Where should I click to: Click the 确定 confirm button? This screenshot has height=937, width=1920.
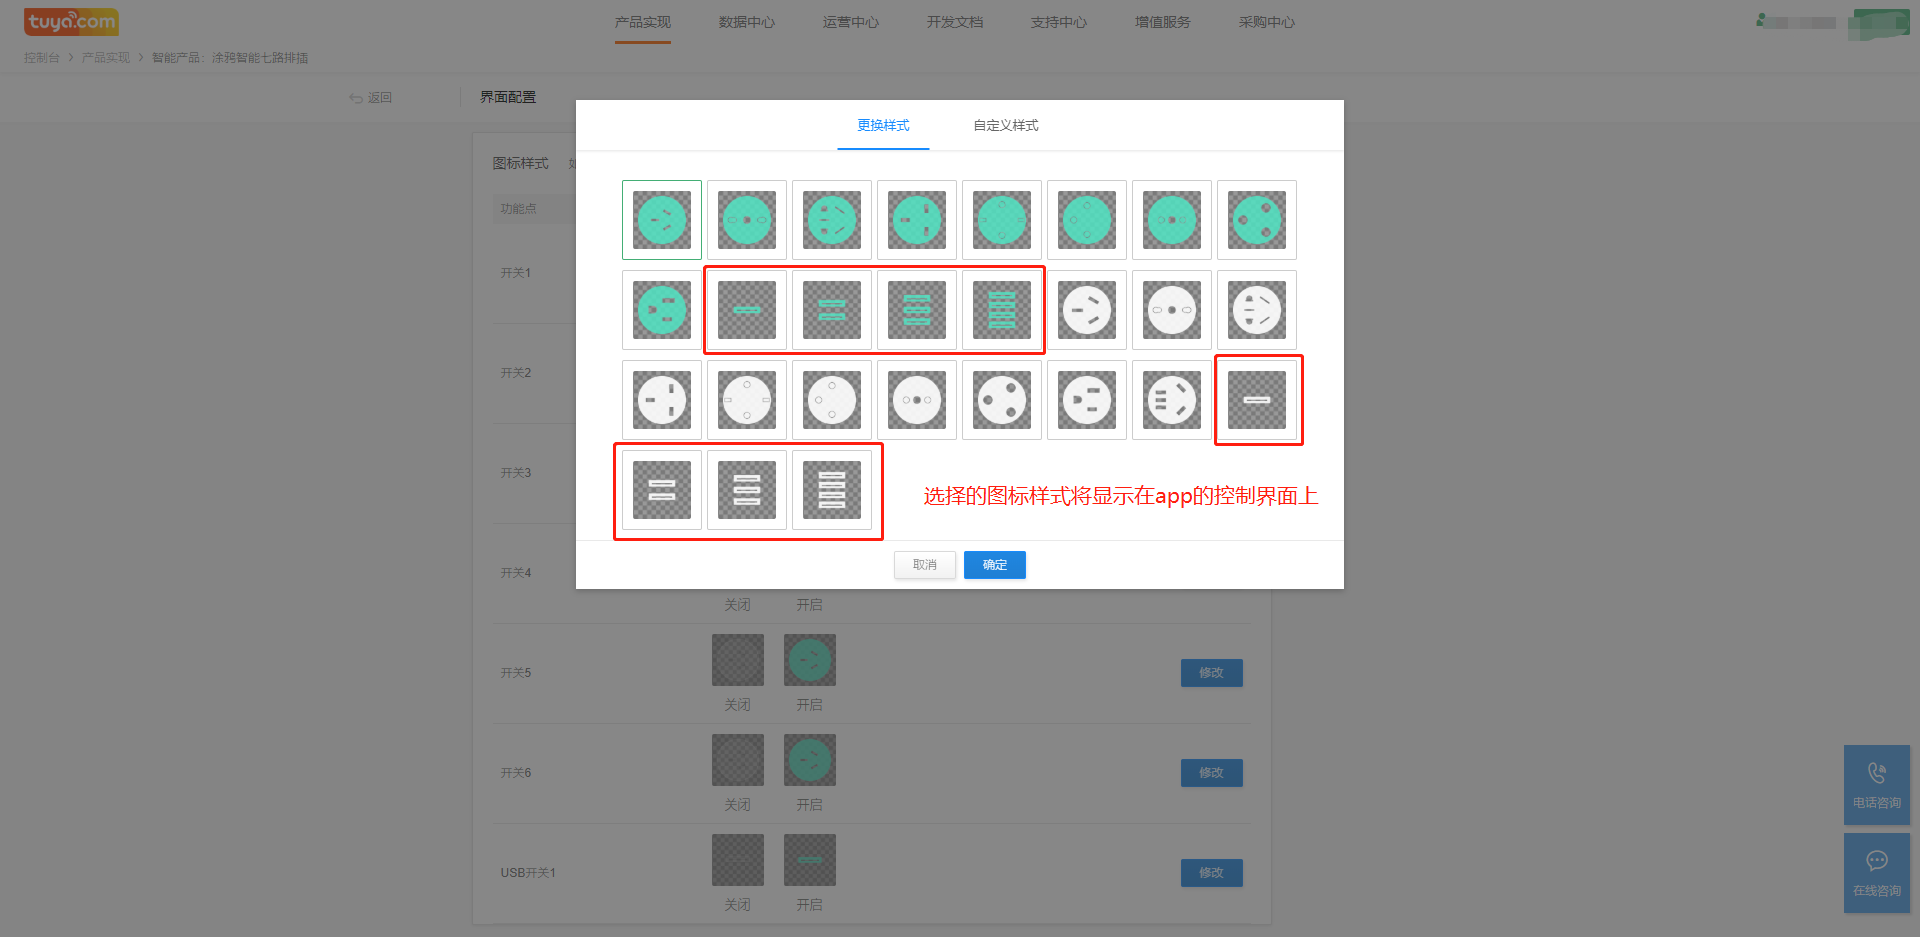click(x=994, y=565)
